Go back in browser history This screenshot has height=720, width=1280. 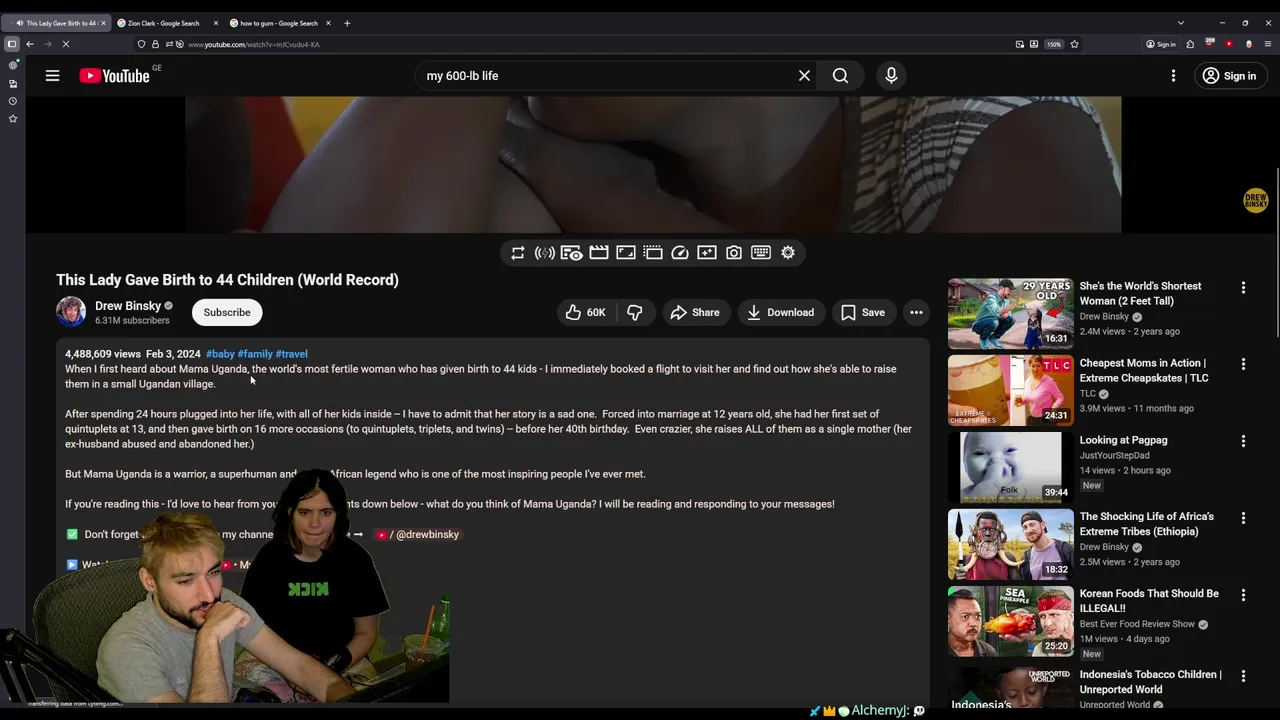pos(30,44)
